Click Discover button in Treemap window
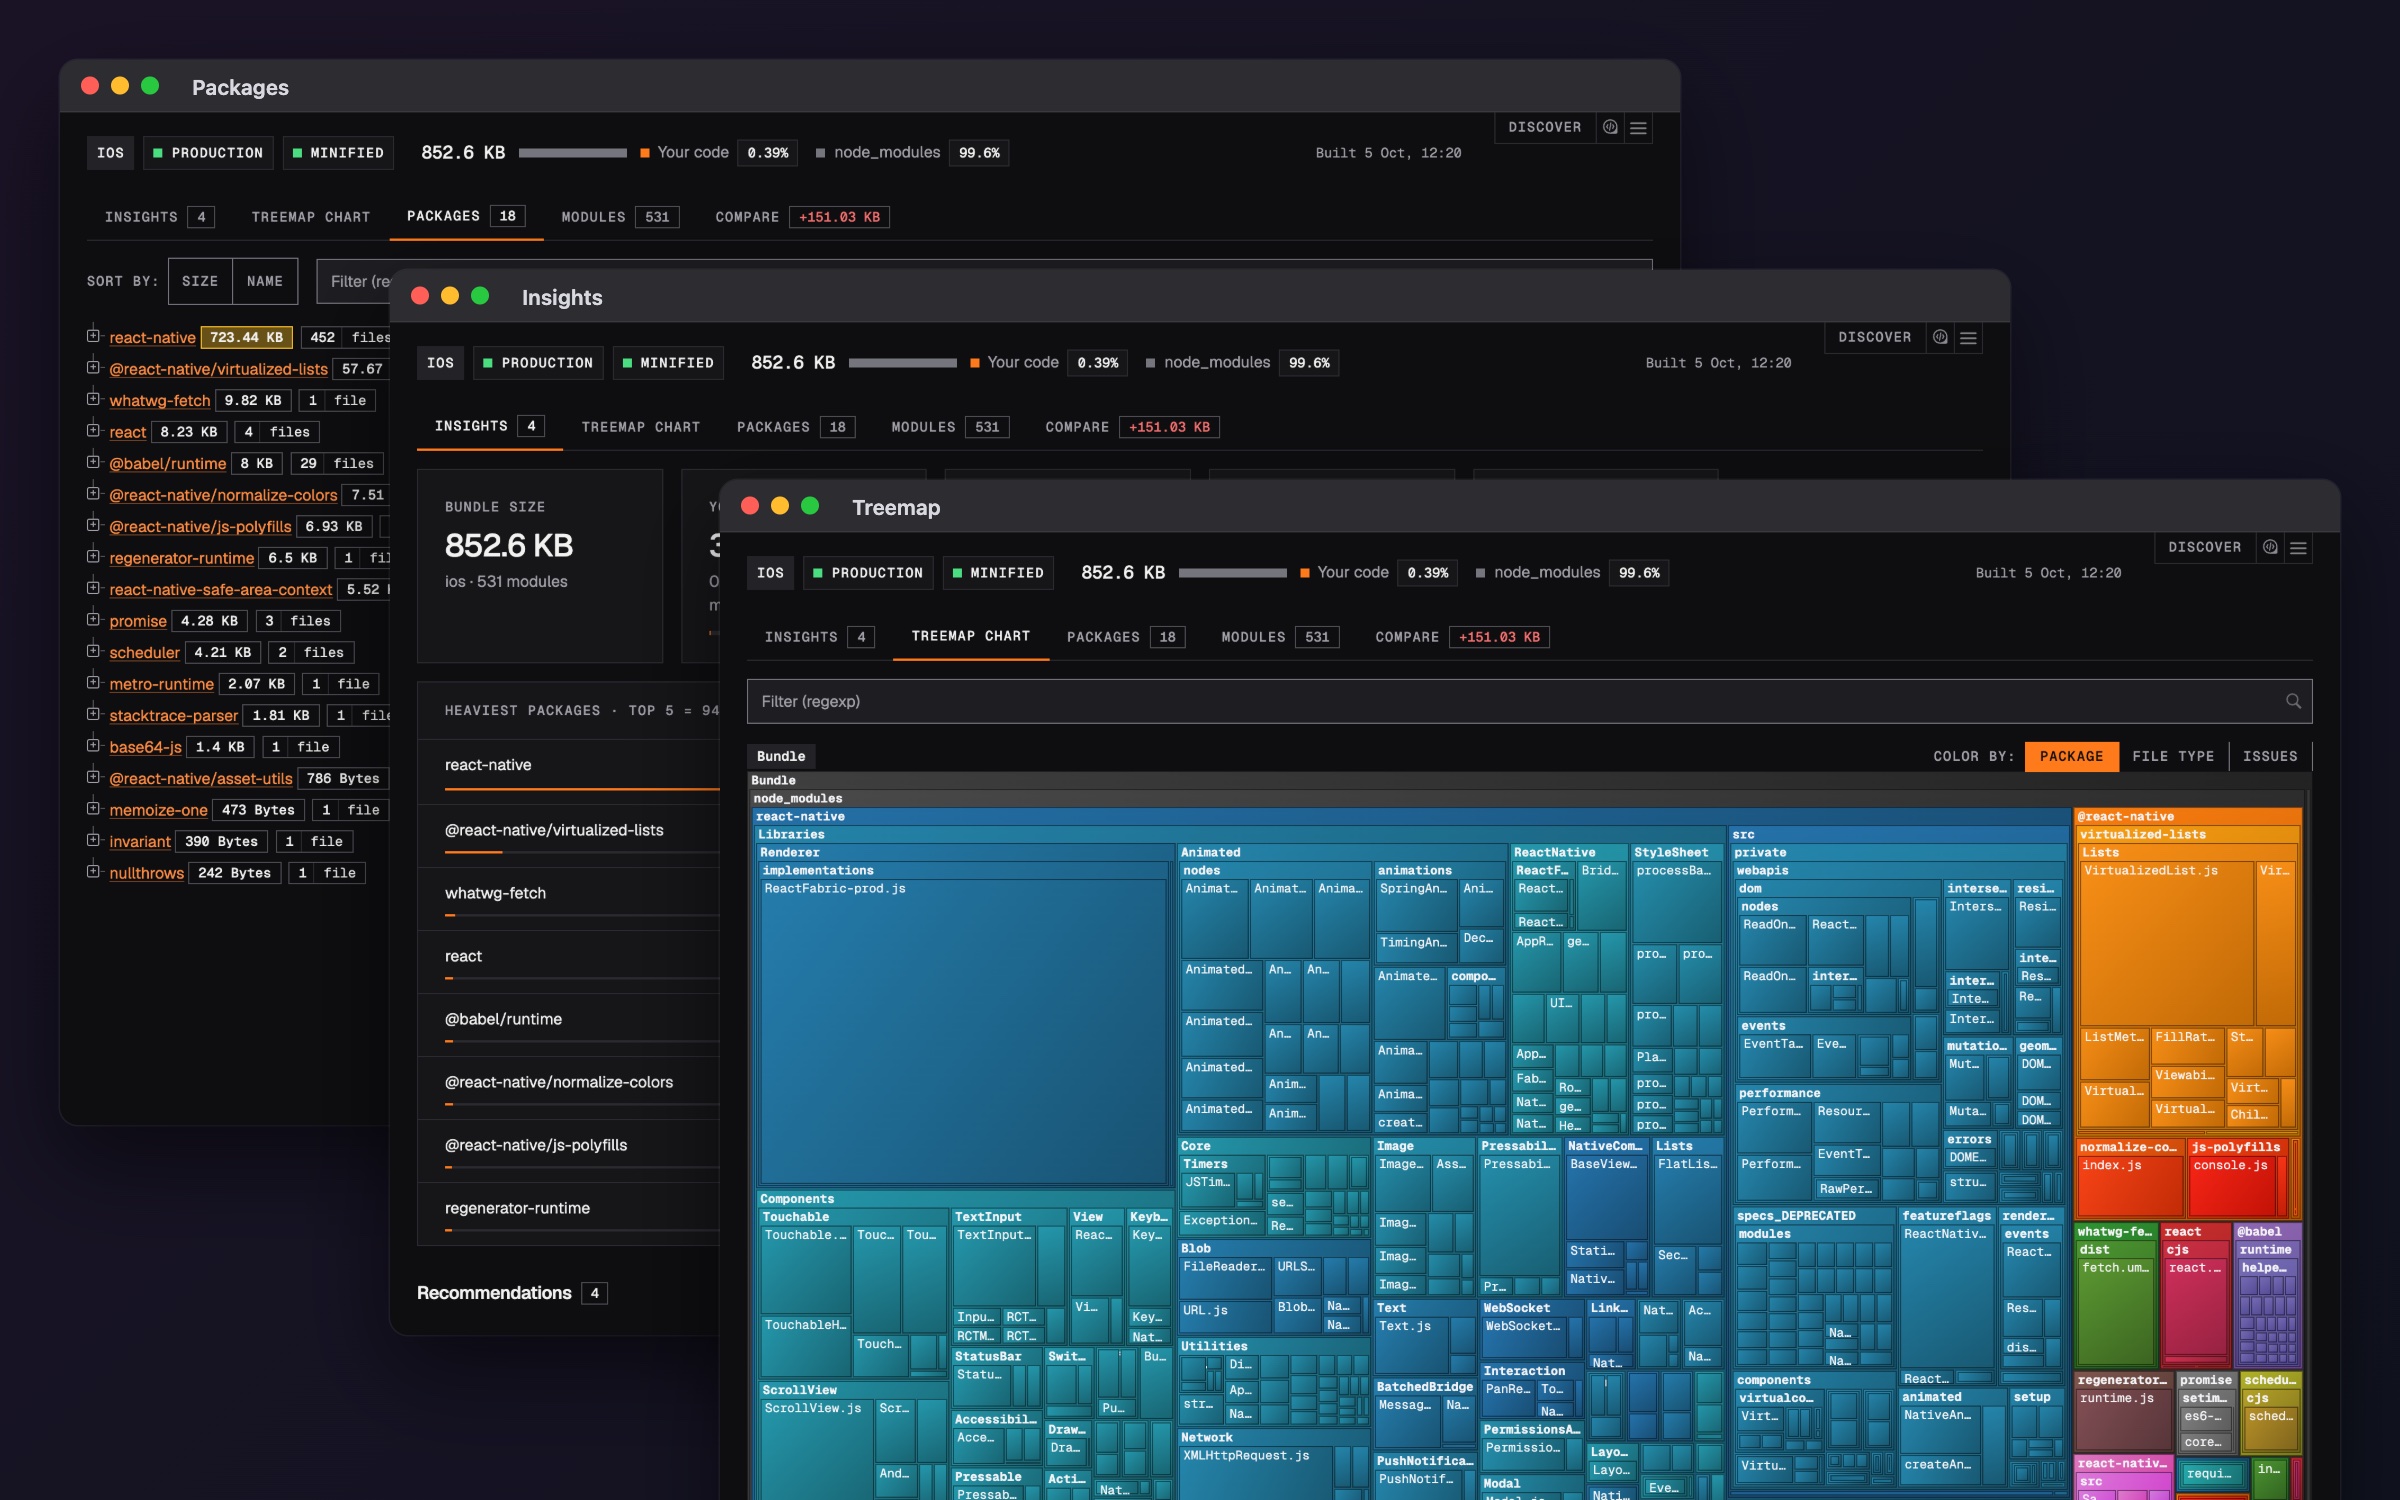 click(x=2204, y=547)
